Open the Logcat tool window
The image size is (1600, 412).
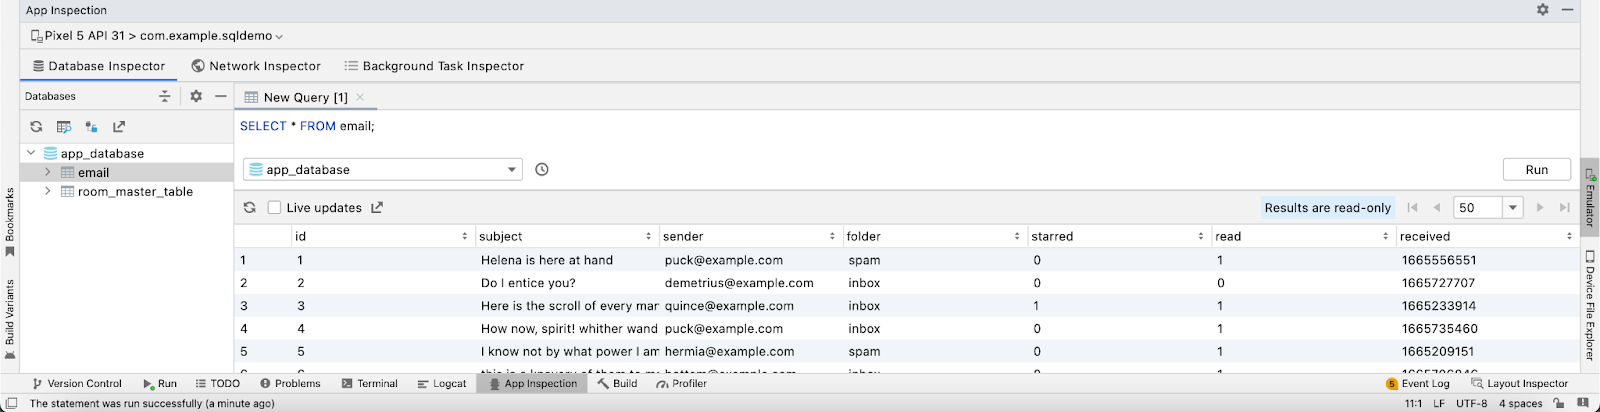coord(442,384)
